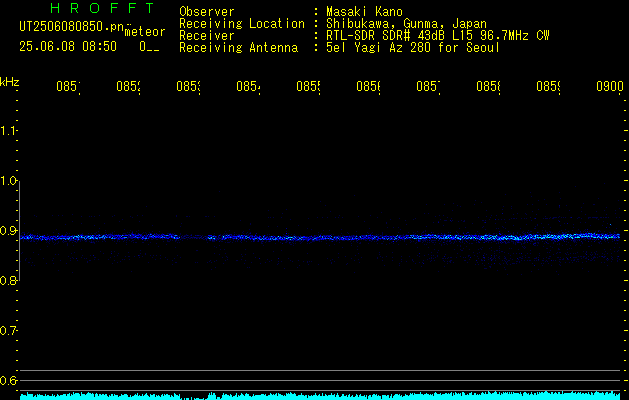Image resolution: width=629 pixels, height=400 pixels.
Task: Click the 0854 time axis marker
Action: click(248, 87)
